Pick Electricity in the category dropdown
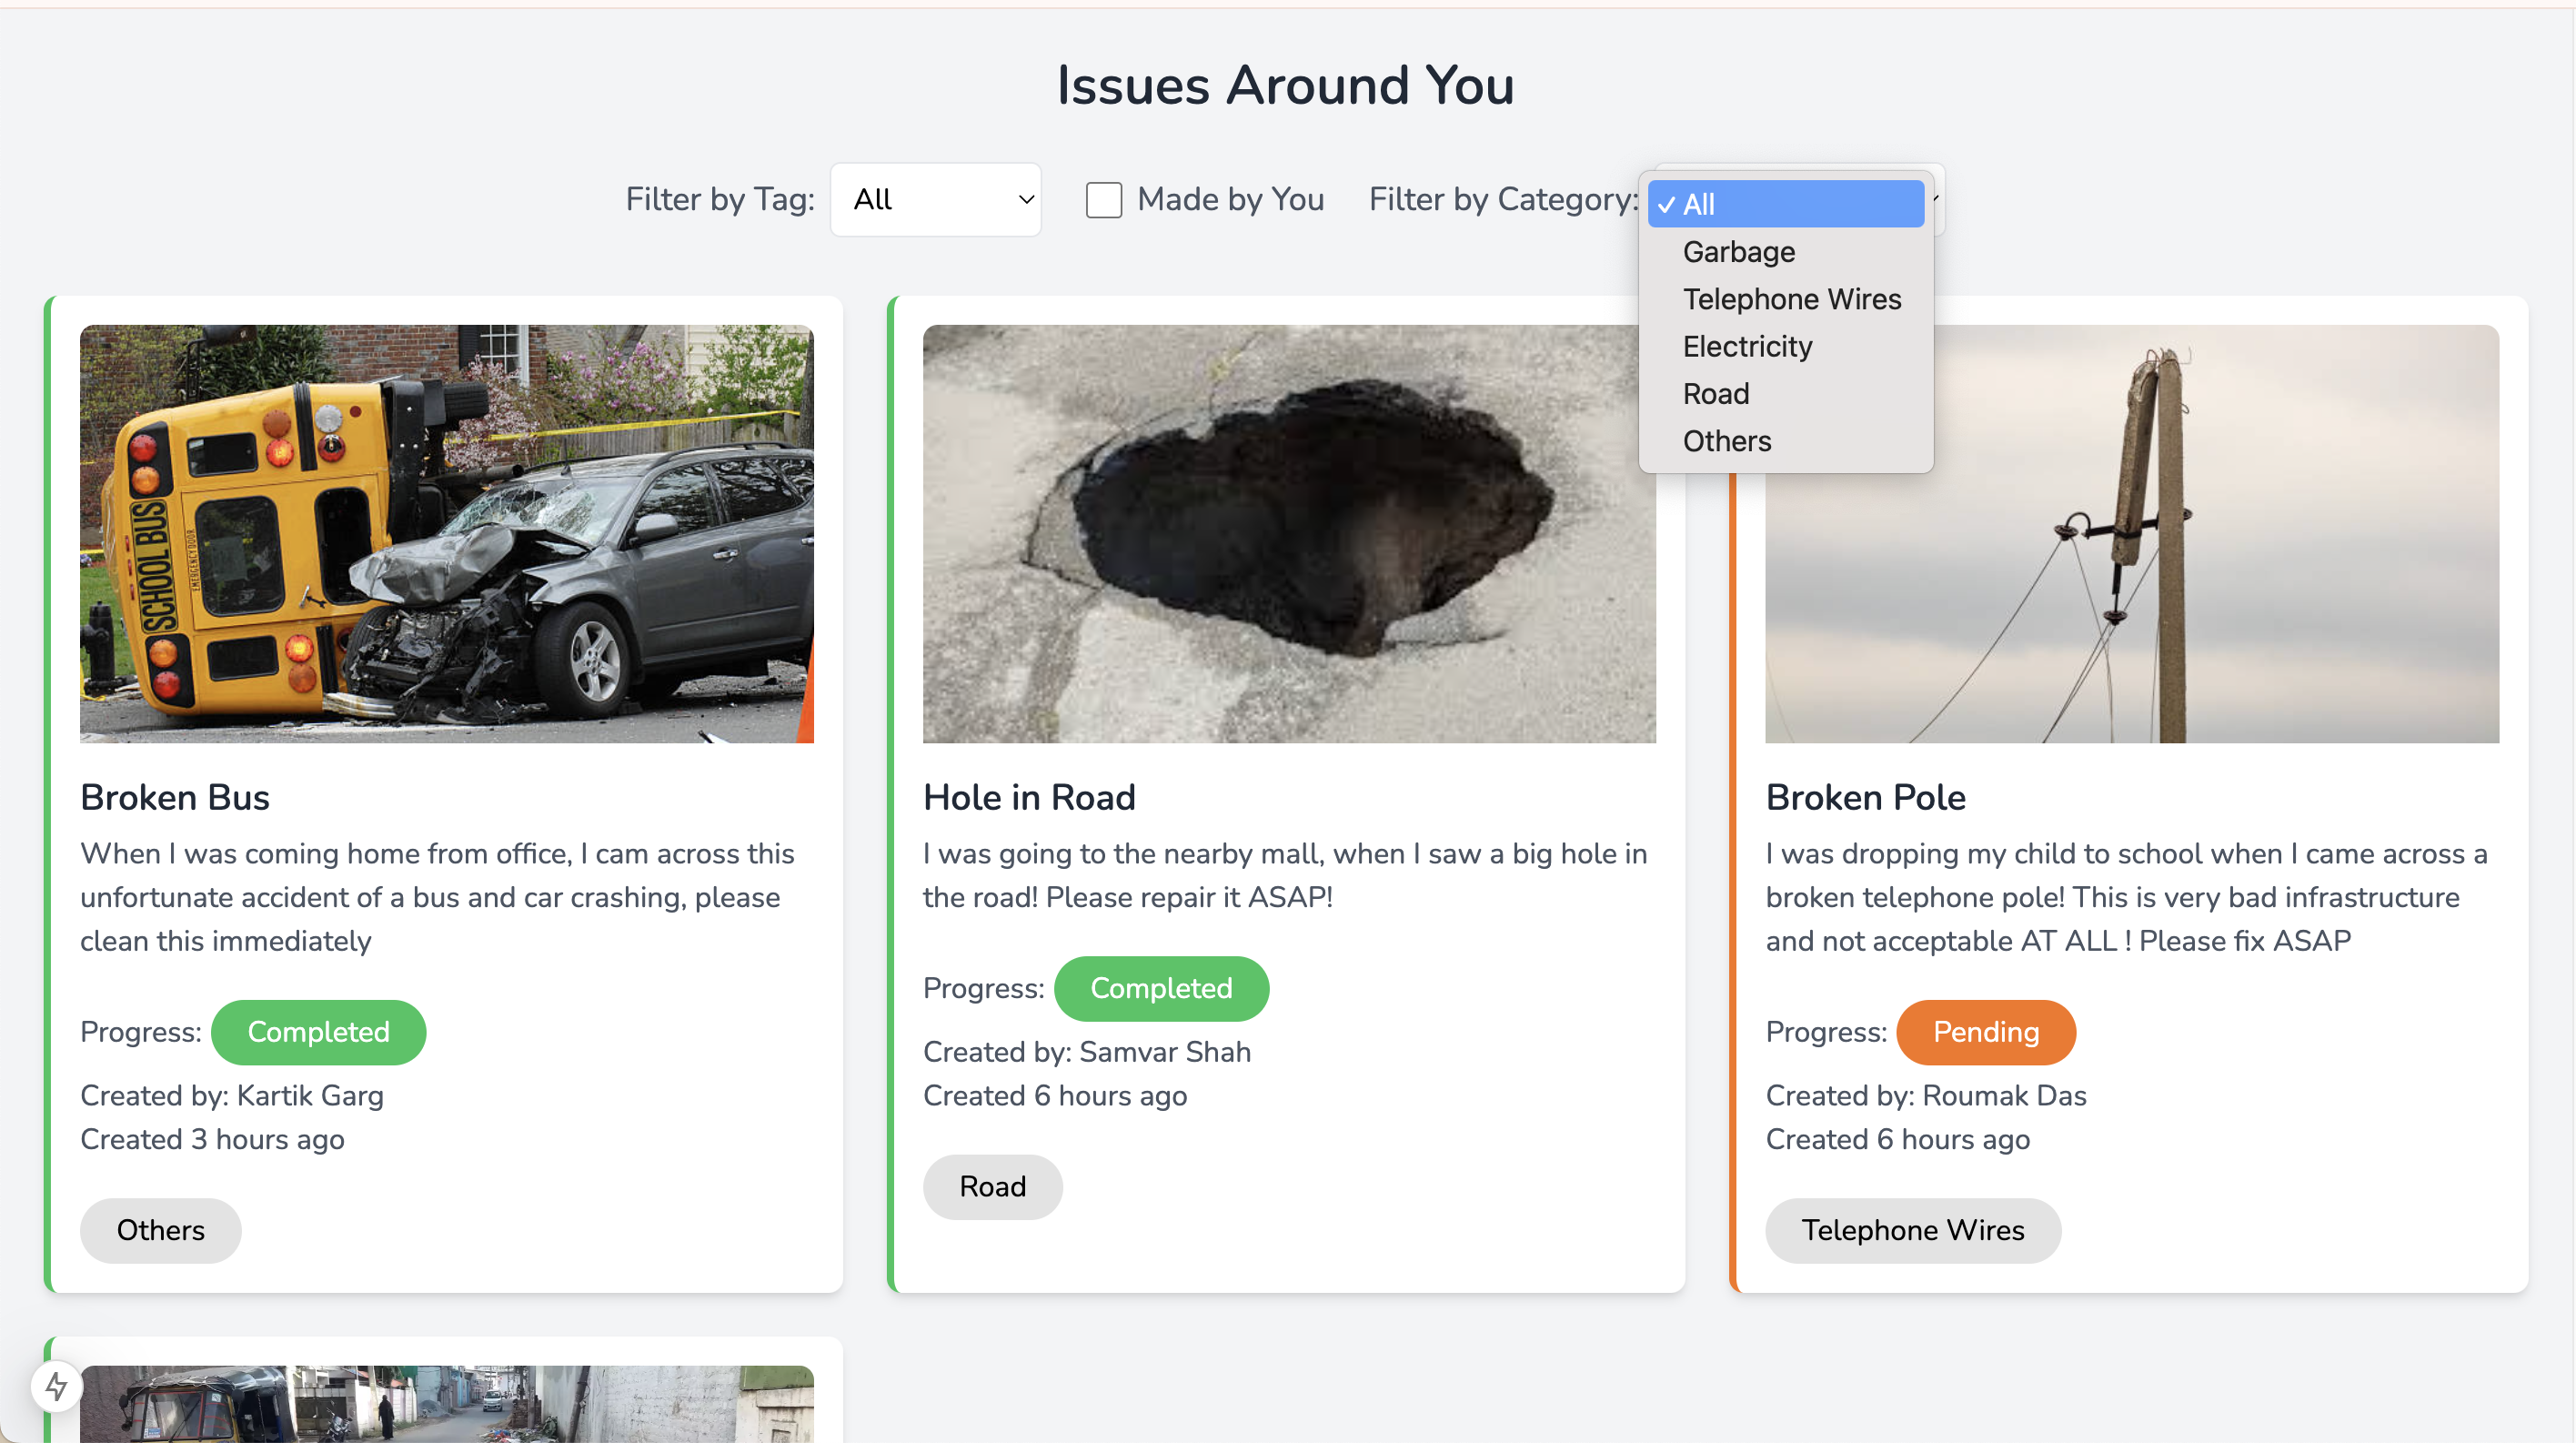Viewport: 2576px width, 1443px height. (1746, 346)
